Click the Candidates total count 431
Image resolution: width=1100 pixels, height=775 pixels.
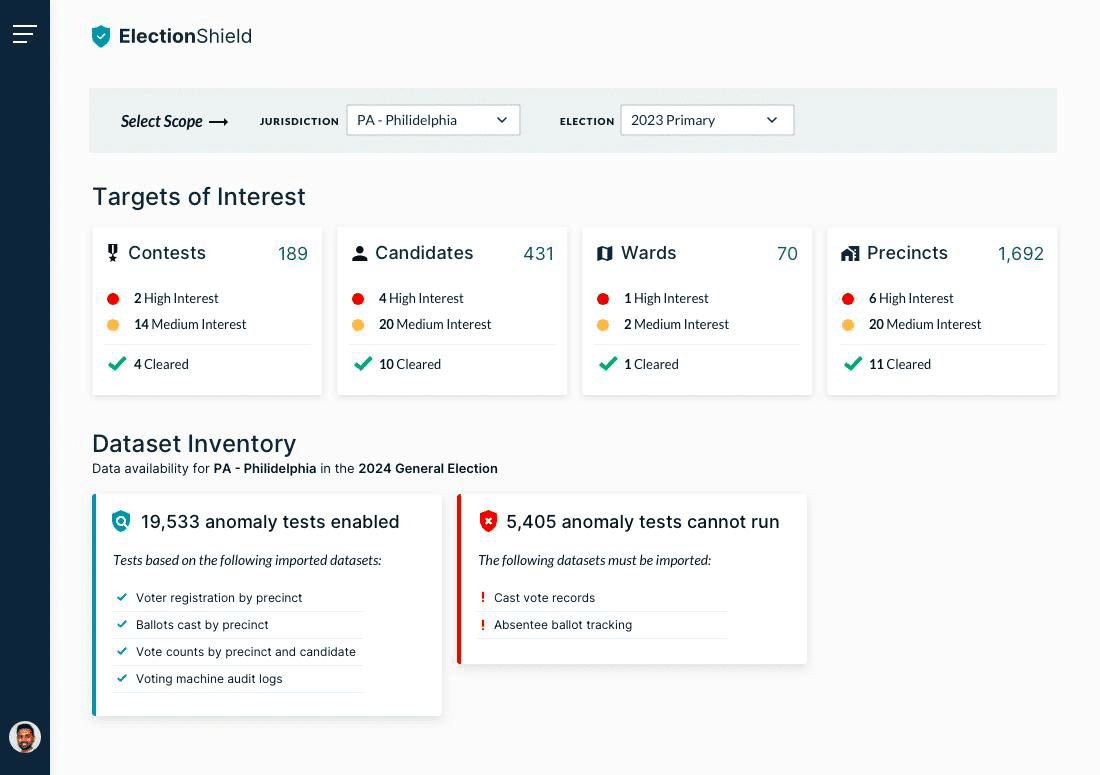[538, 253]
